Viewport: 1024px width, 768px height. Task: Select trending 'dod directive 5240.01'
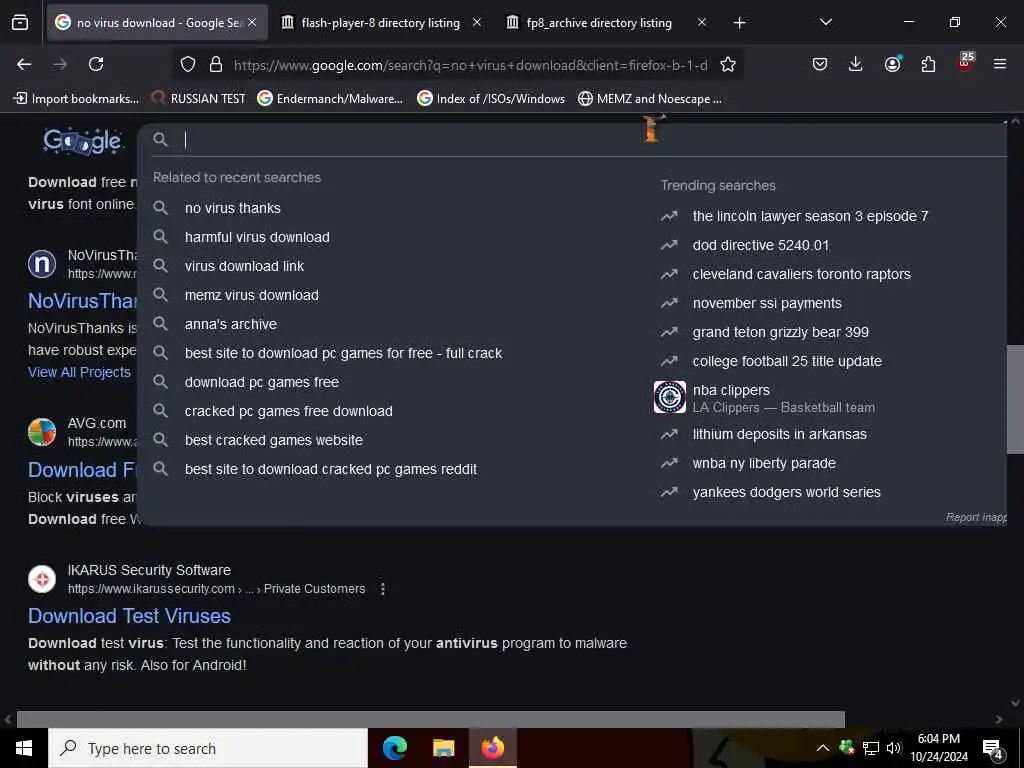tap(760, 246)
